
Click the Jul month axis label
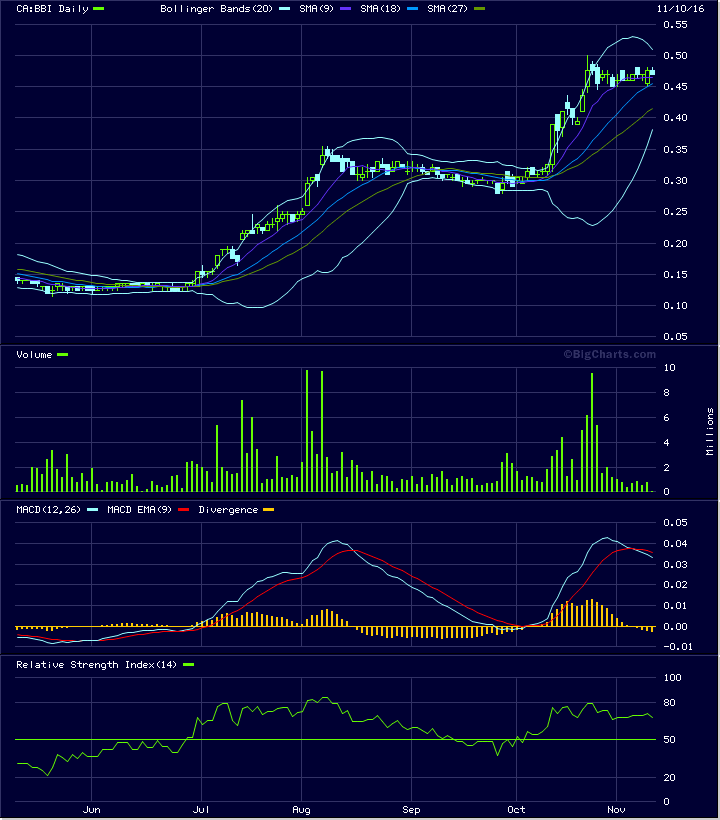[201, 810]
